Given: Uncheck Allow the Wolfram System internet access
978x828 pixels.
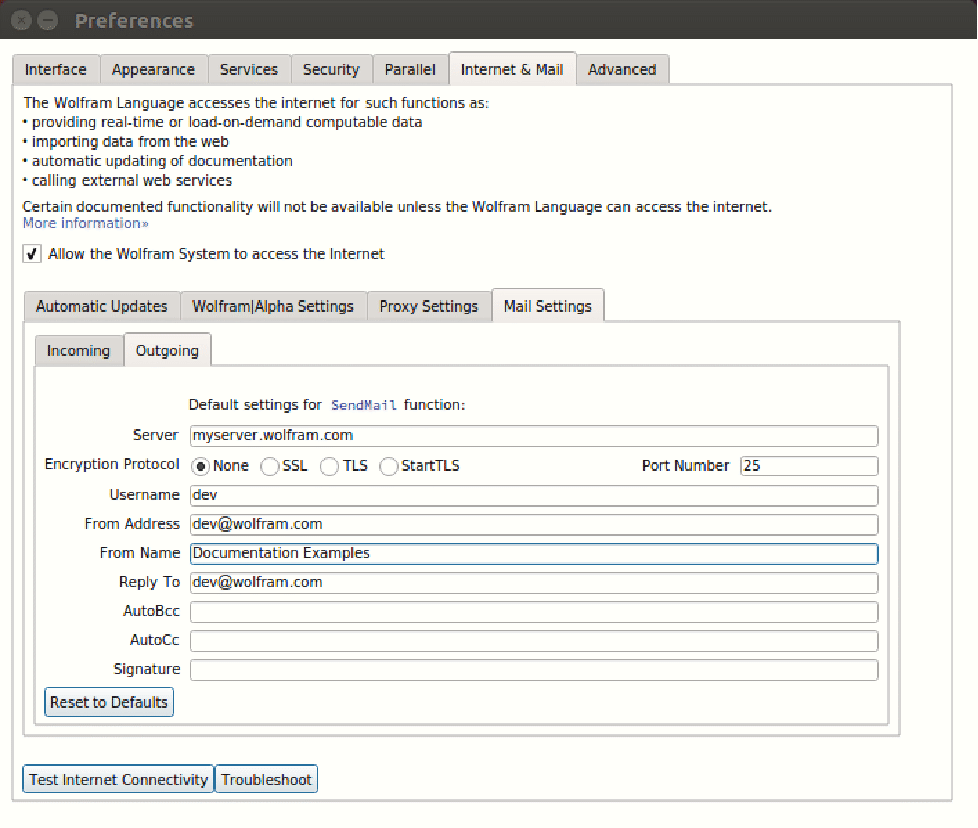Looking at the screenshot, I should (x=33, y=254).
